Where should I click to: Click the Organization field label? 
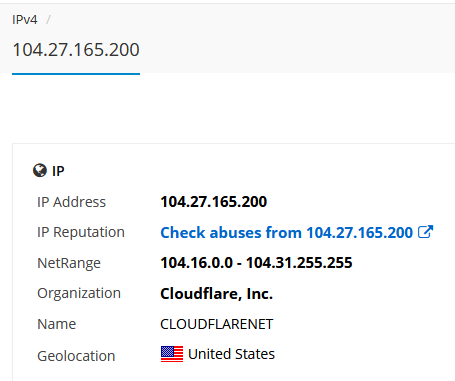[79, 293]
